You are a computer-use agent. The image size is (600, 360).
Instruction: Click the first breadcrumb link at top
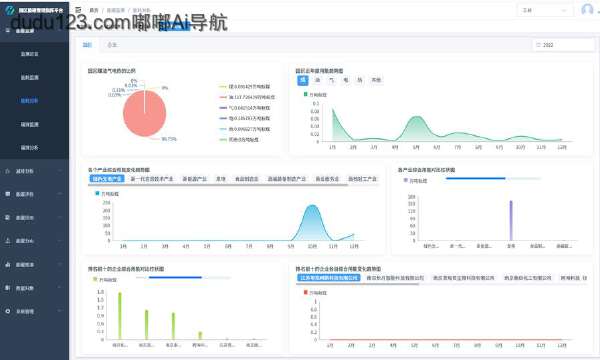94,10
